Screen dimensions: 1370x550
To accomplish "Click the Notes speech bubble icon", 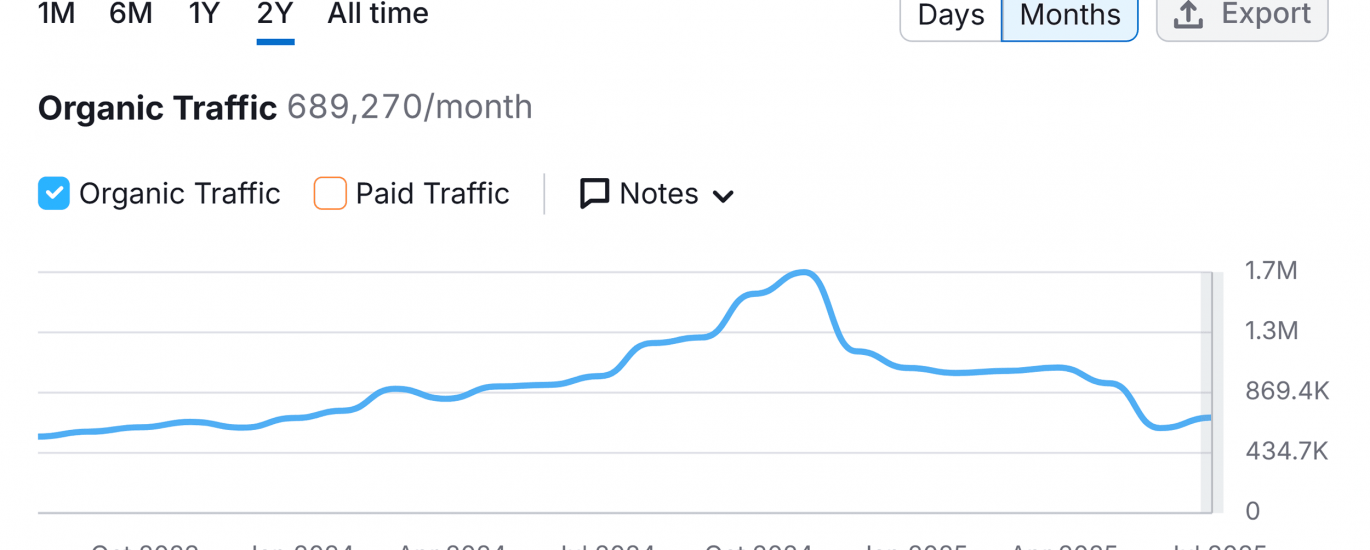I will [x=594, y=194].
